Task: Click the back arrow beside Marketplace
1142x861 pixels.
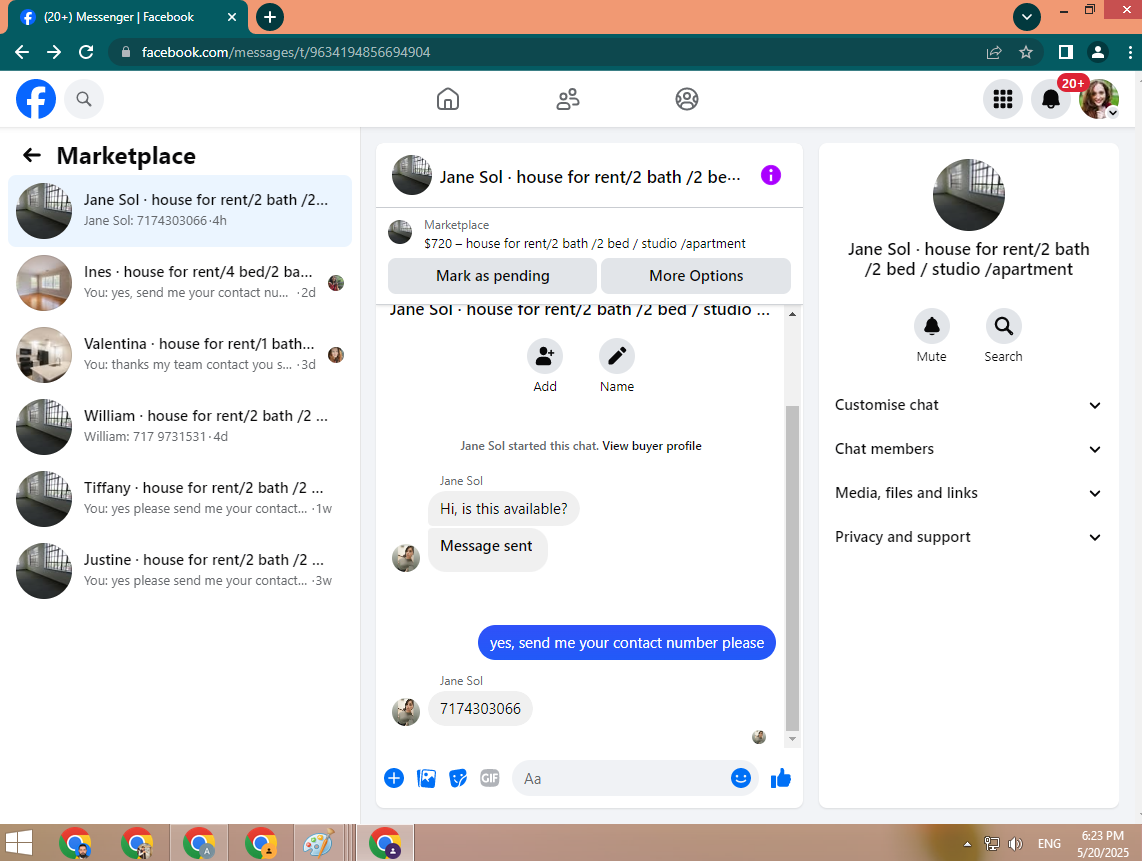Action: [x=31, y=155]
